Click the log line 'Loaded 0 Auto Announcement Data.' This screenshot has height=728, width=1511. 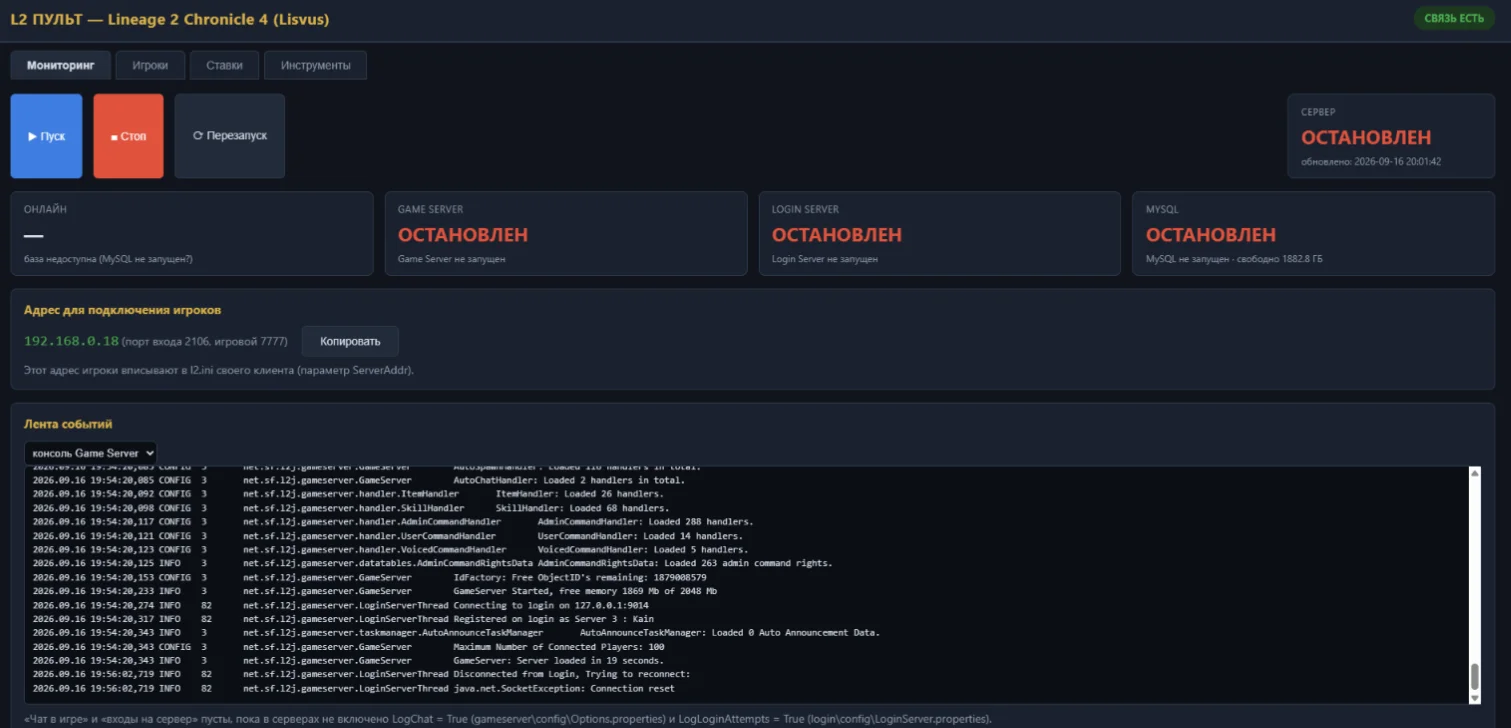[456, 633]
